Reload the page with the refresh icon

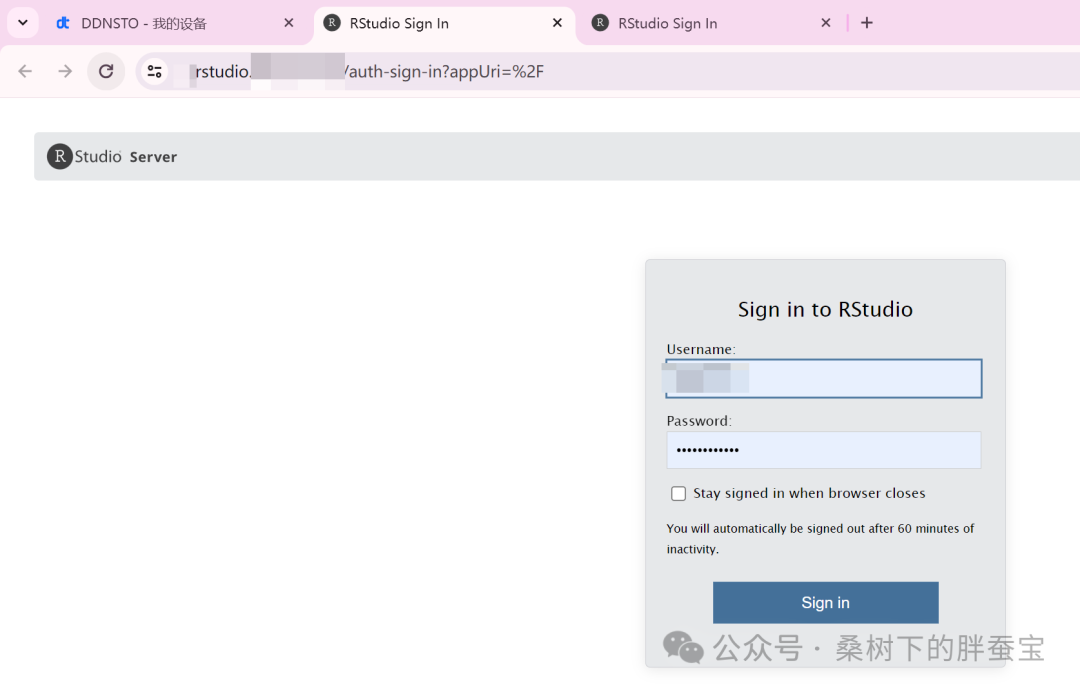106,71
